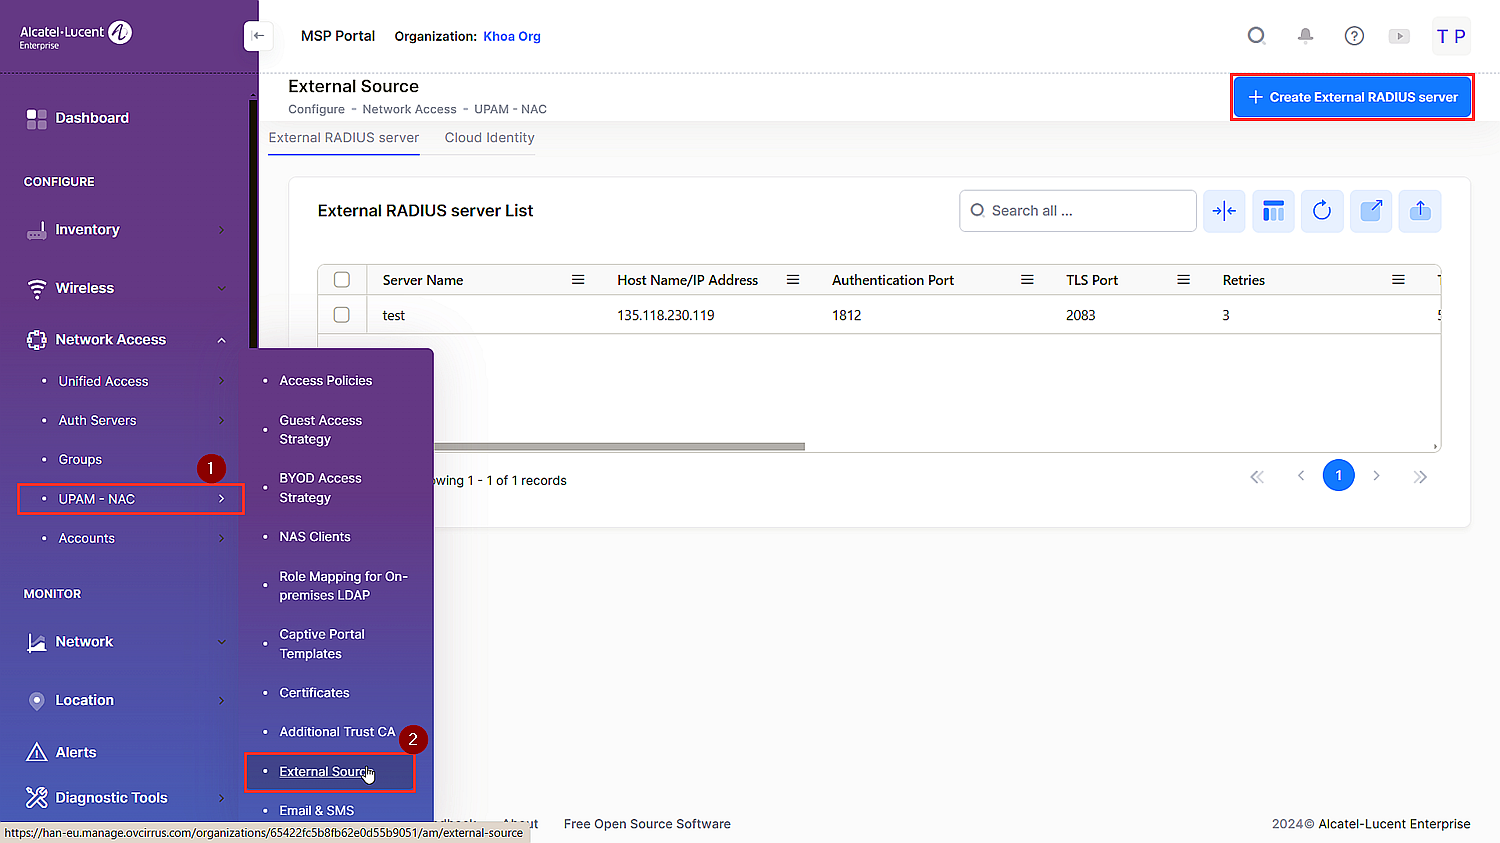
Task: Select BYOD Access Strategy
Action: point(321,488)
